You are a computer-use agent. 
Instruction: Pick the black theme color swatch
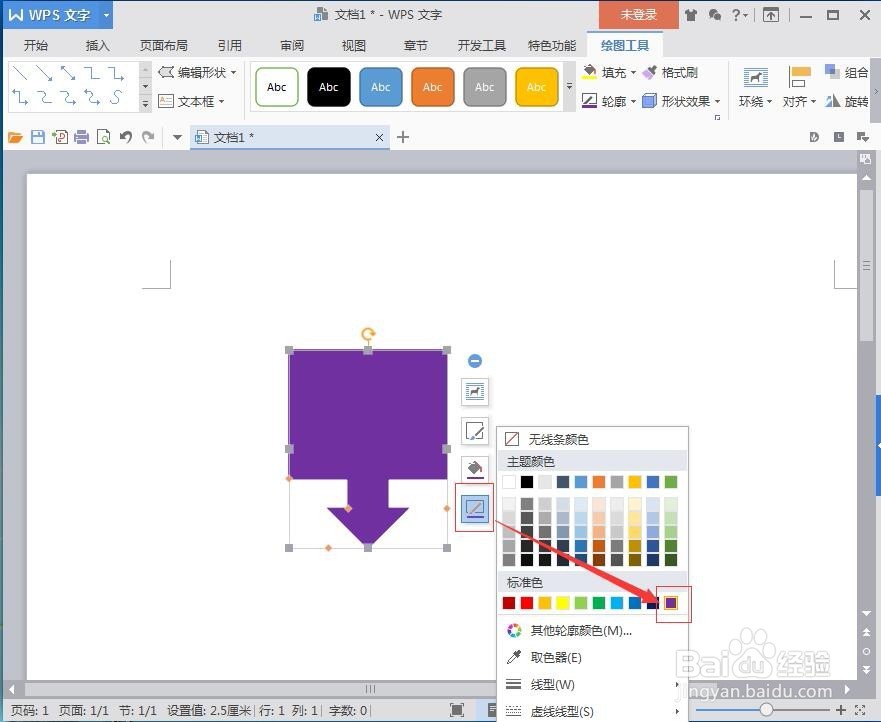tap(526, 482)
